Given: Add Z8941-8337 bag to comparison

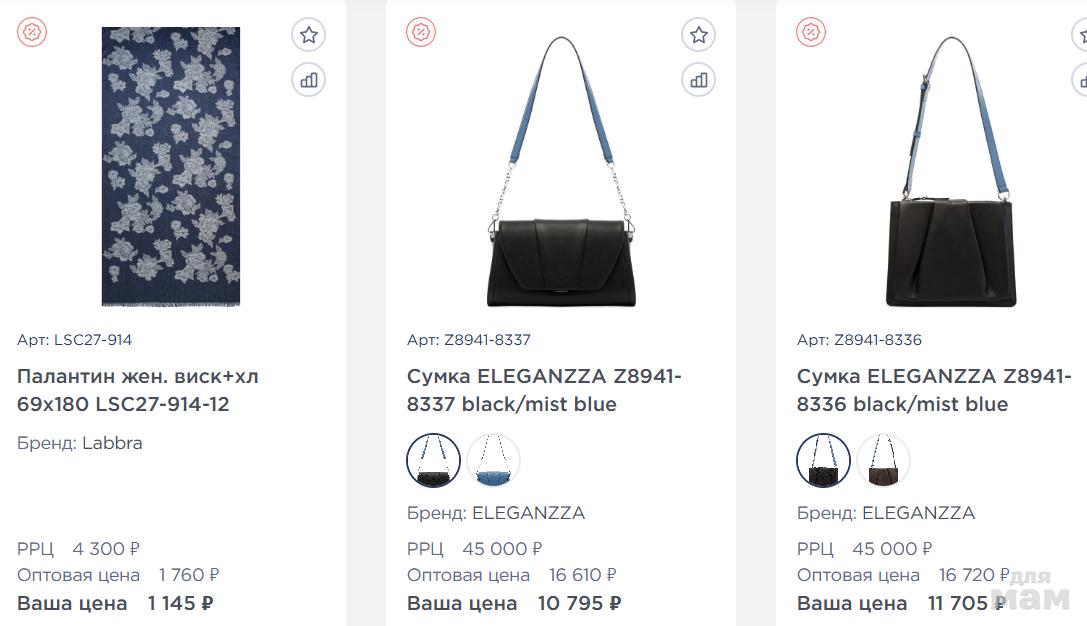Looking at the screenshot, I should [699, 79].
